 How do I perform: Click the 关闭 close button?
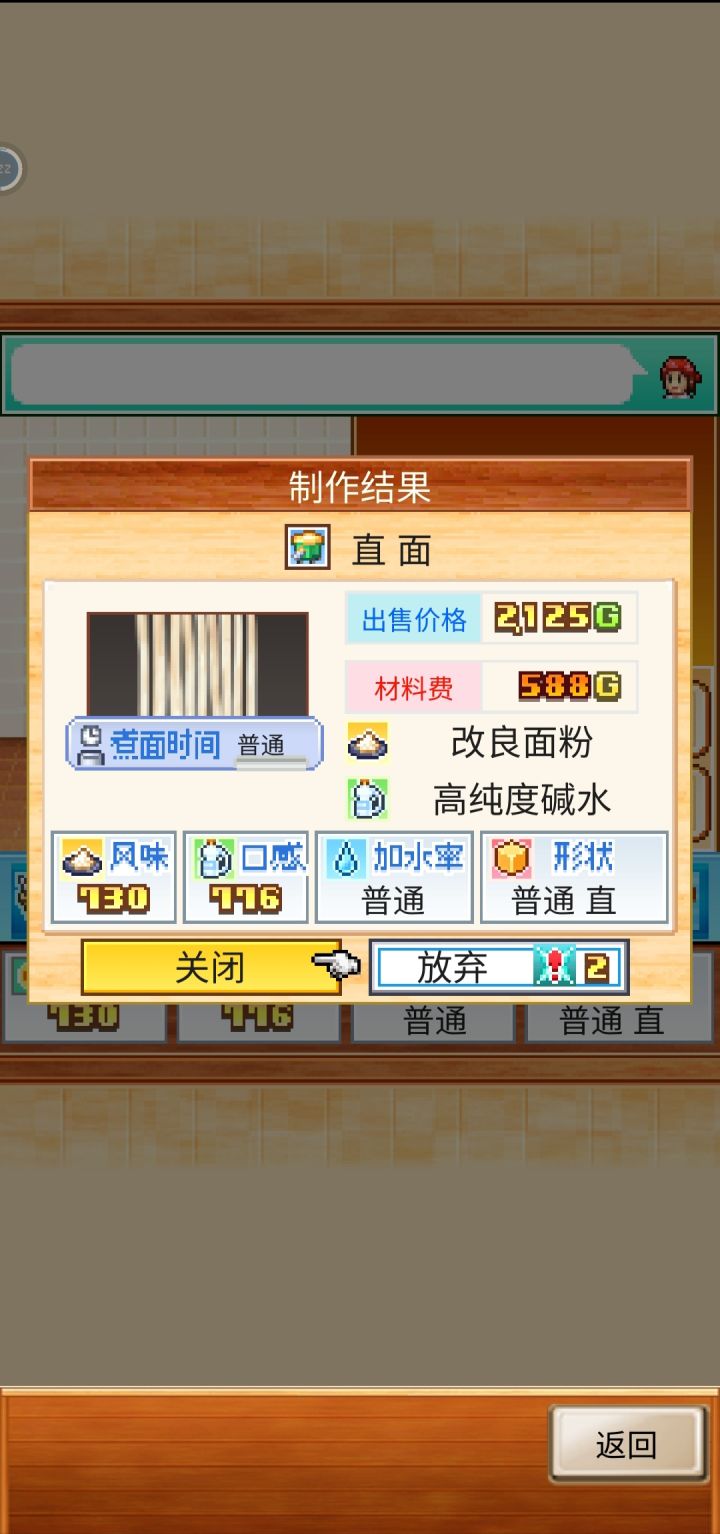[210, 967]
